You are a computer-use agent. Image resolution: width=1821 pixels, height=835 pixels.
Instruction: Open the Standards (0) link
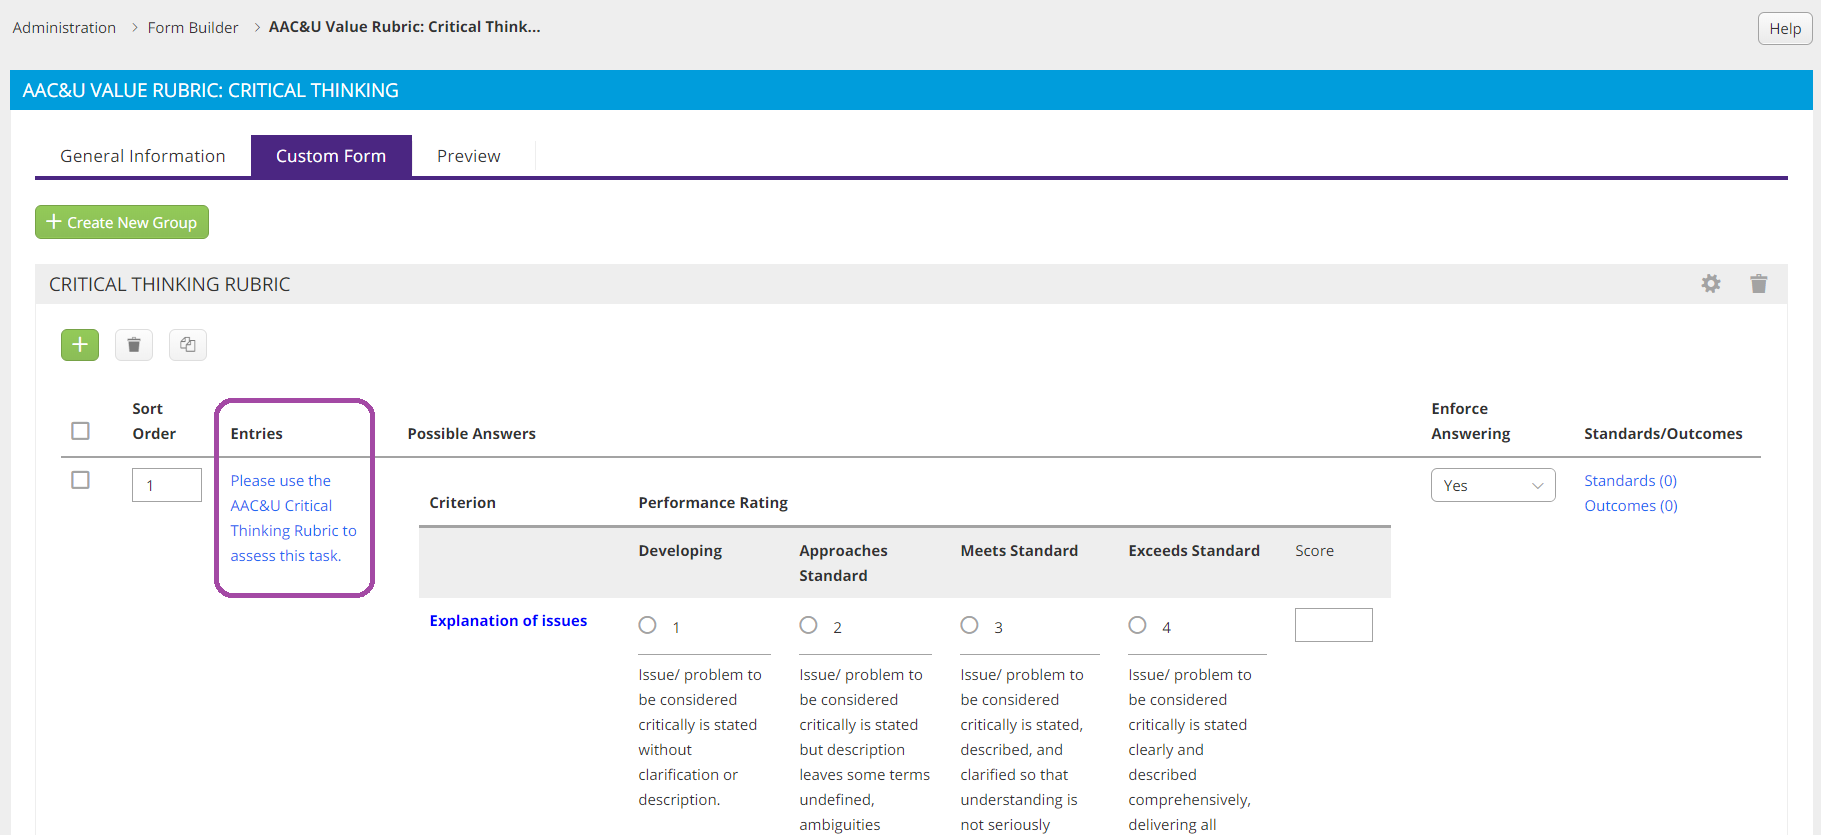pos(1631,481)
